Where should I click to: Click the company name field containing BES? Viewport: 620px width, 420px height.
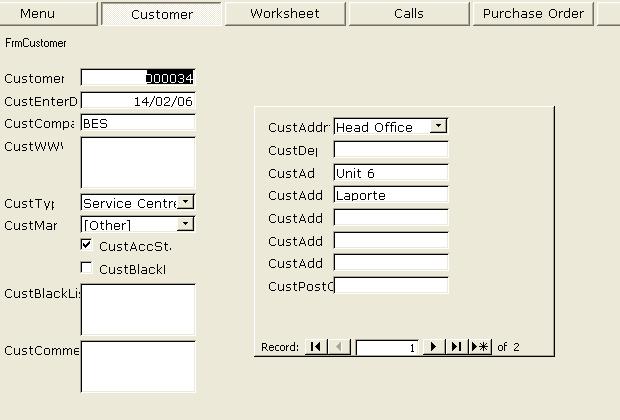138,124
